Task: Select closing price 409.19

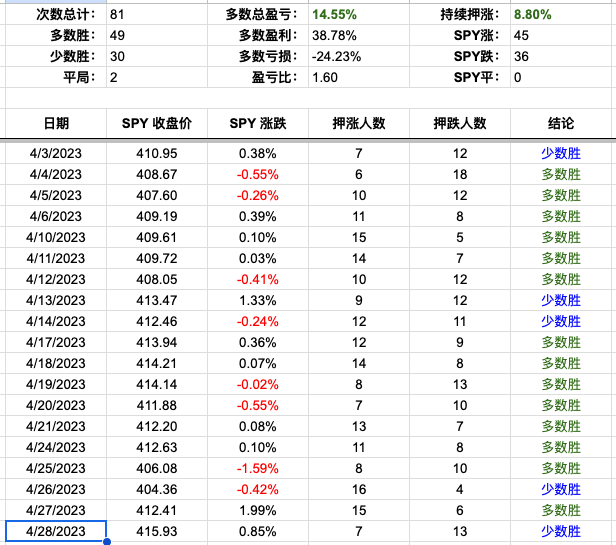Action: [157, 217]
